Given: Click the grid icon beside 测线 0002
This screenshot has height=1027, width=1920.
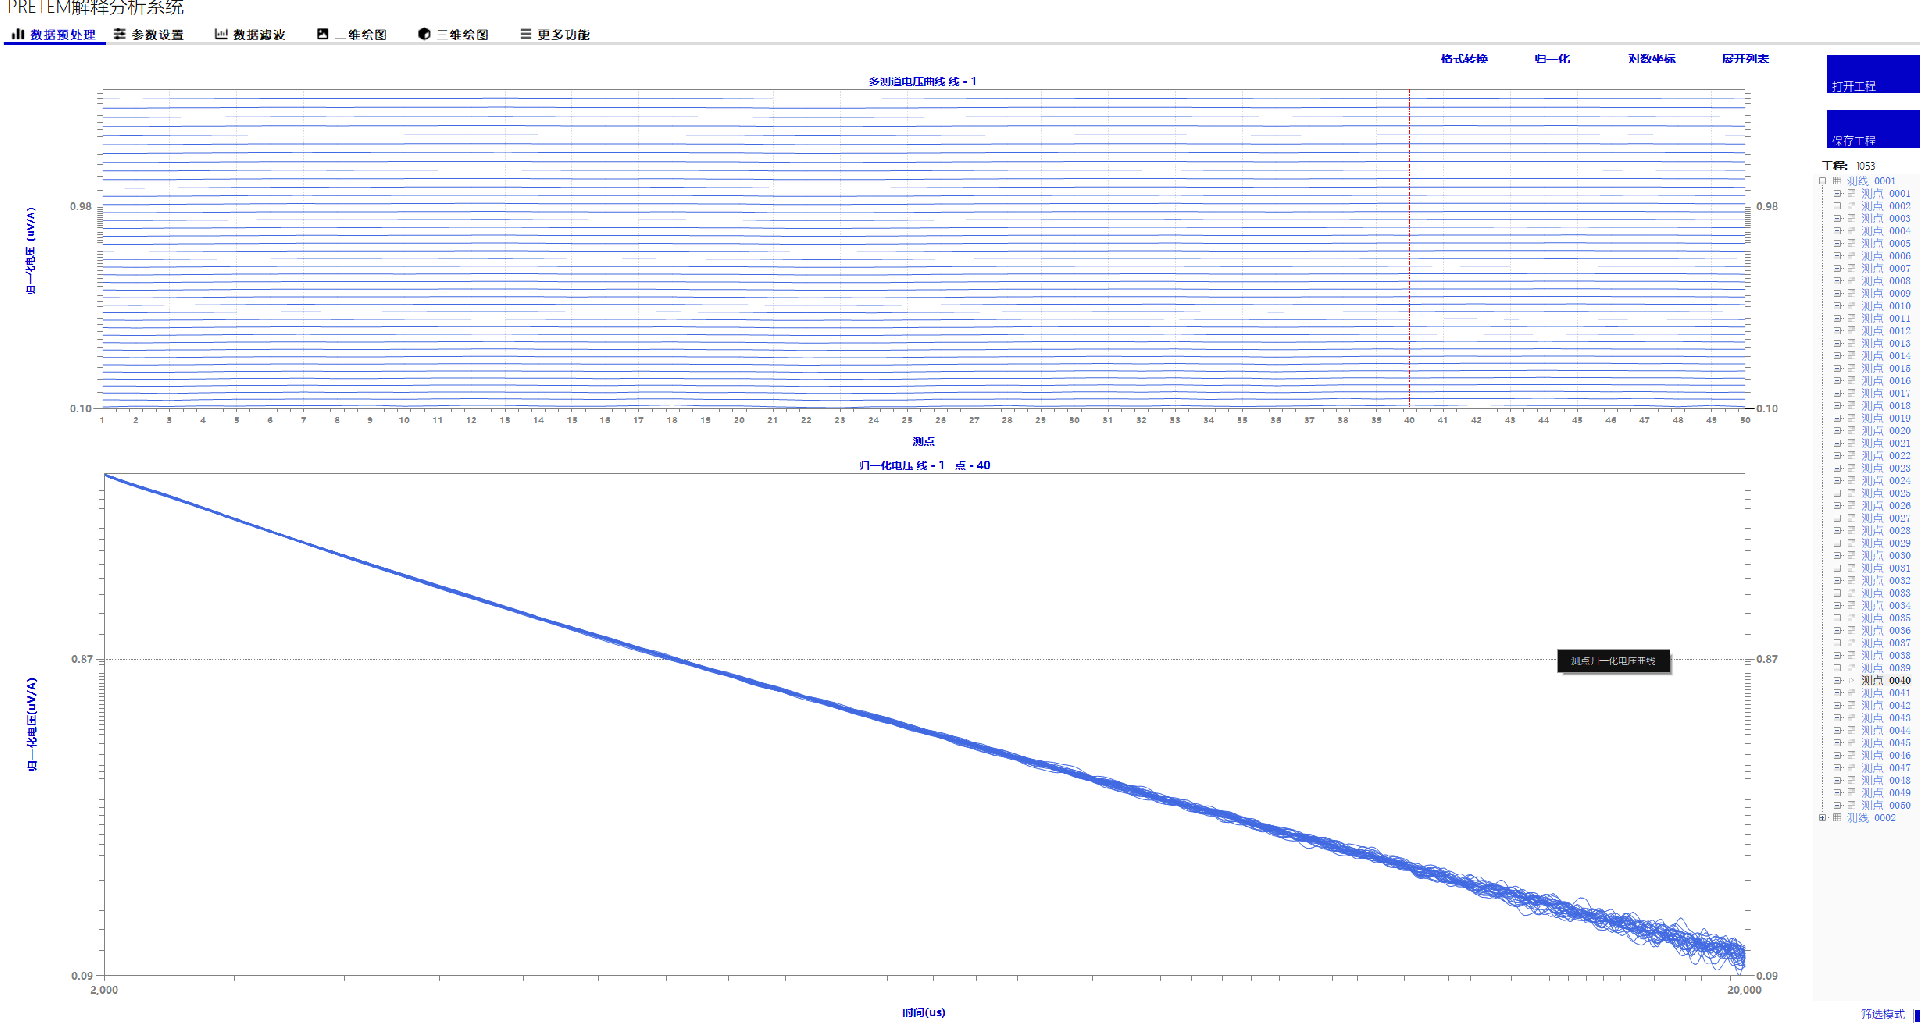Looking at the screenshot, I should pyautogui.click(x=1837, y=818).
